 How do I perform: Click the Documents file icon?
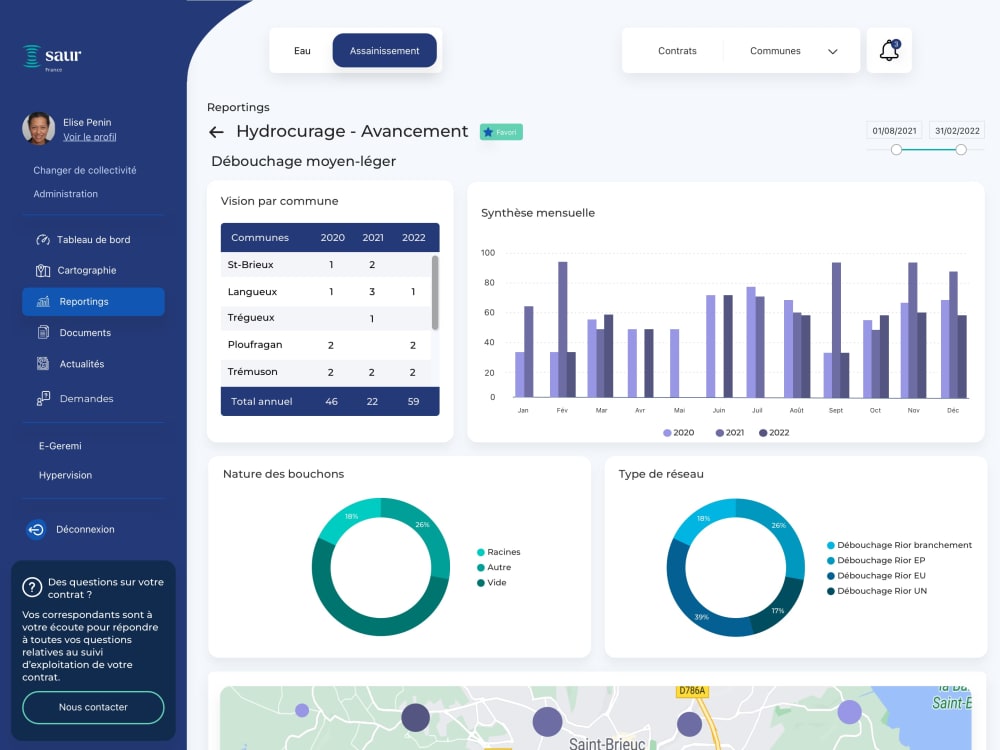pyautogui.click(x=43, y=332)
